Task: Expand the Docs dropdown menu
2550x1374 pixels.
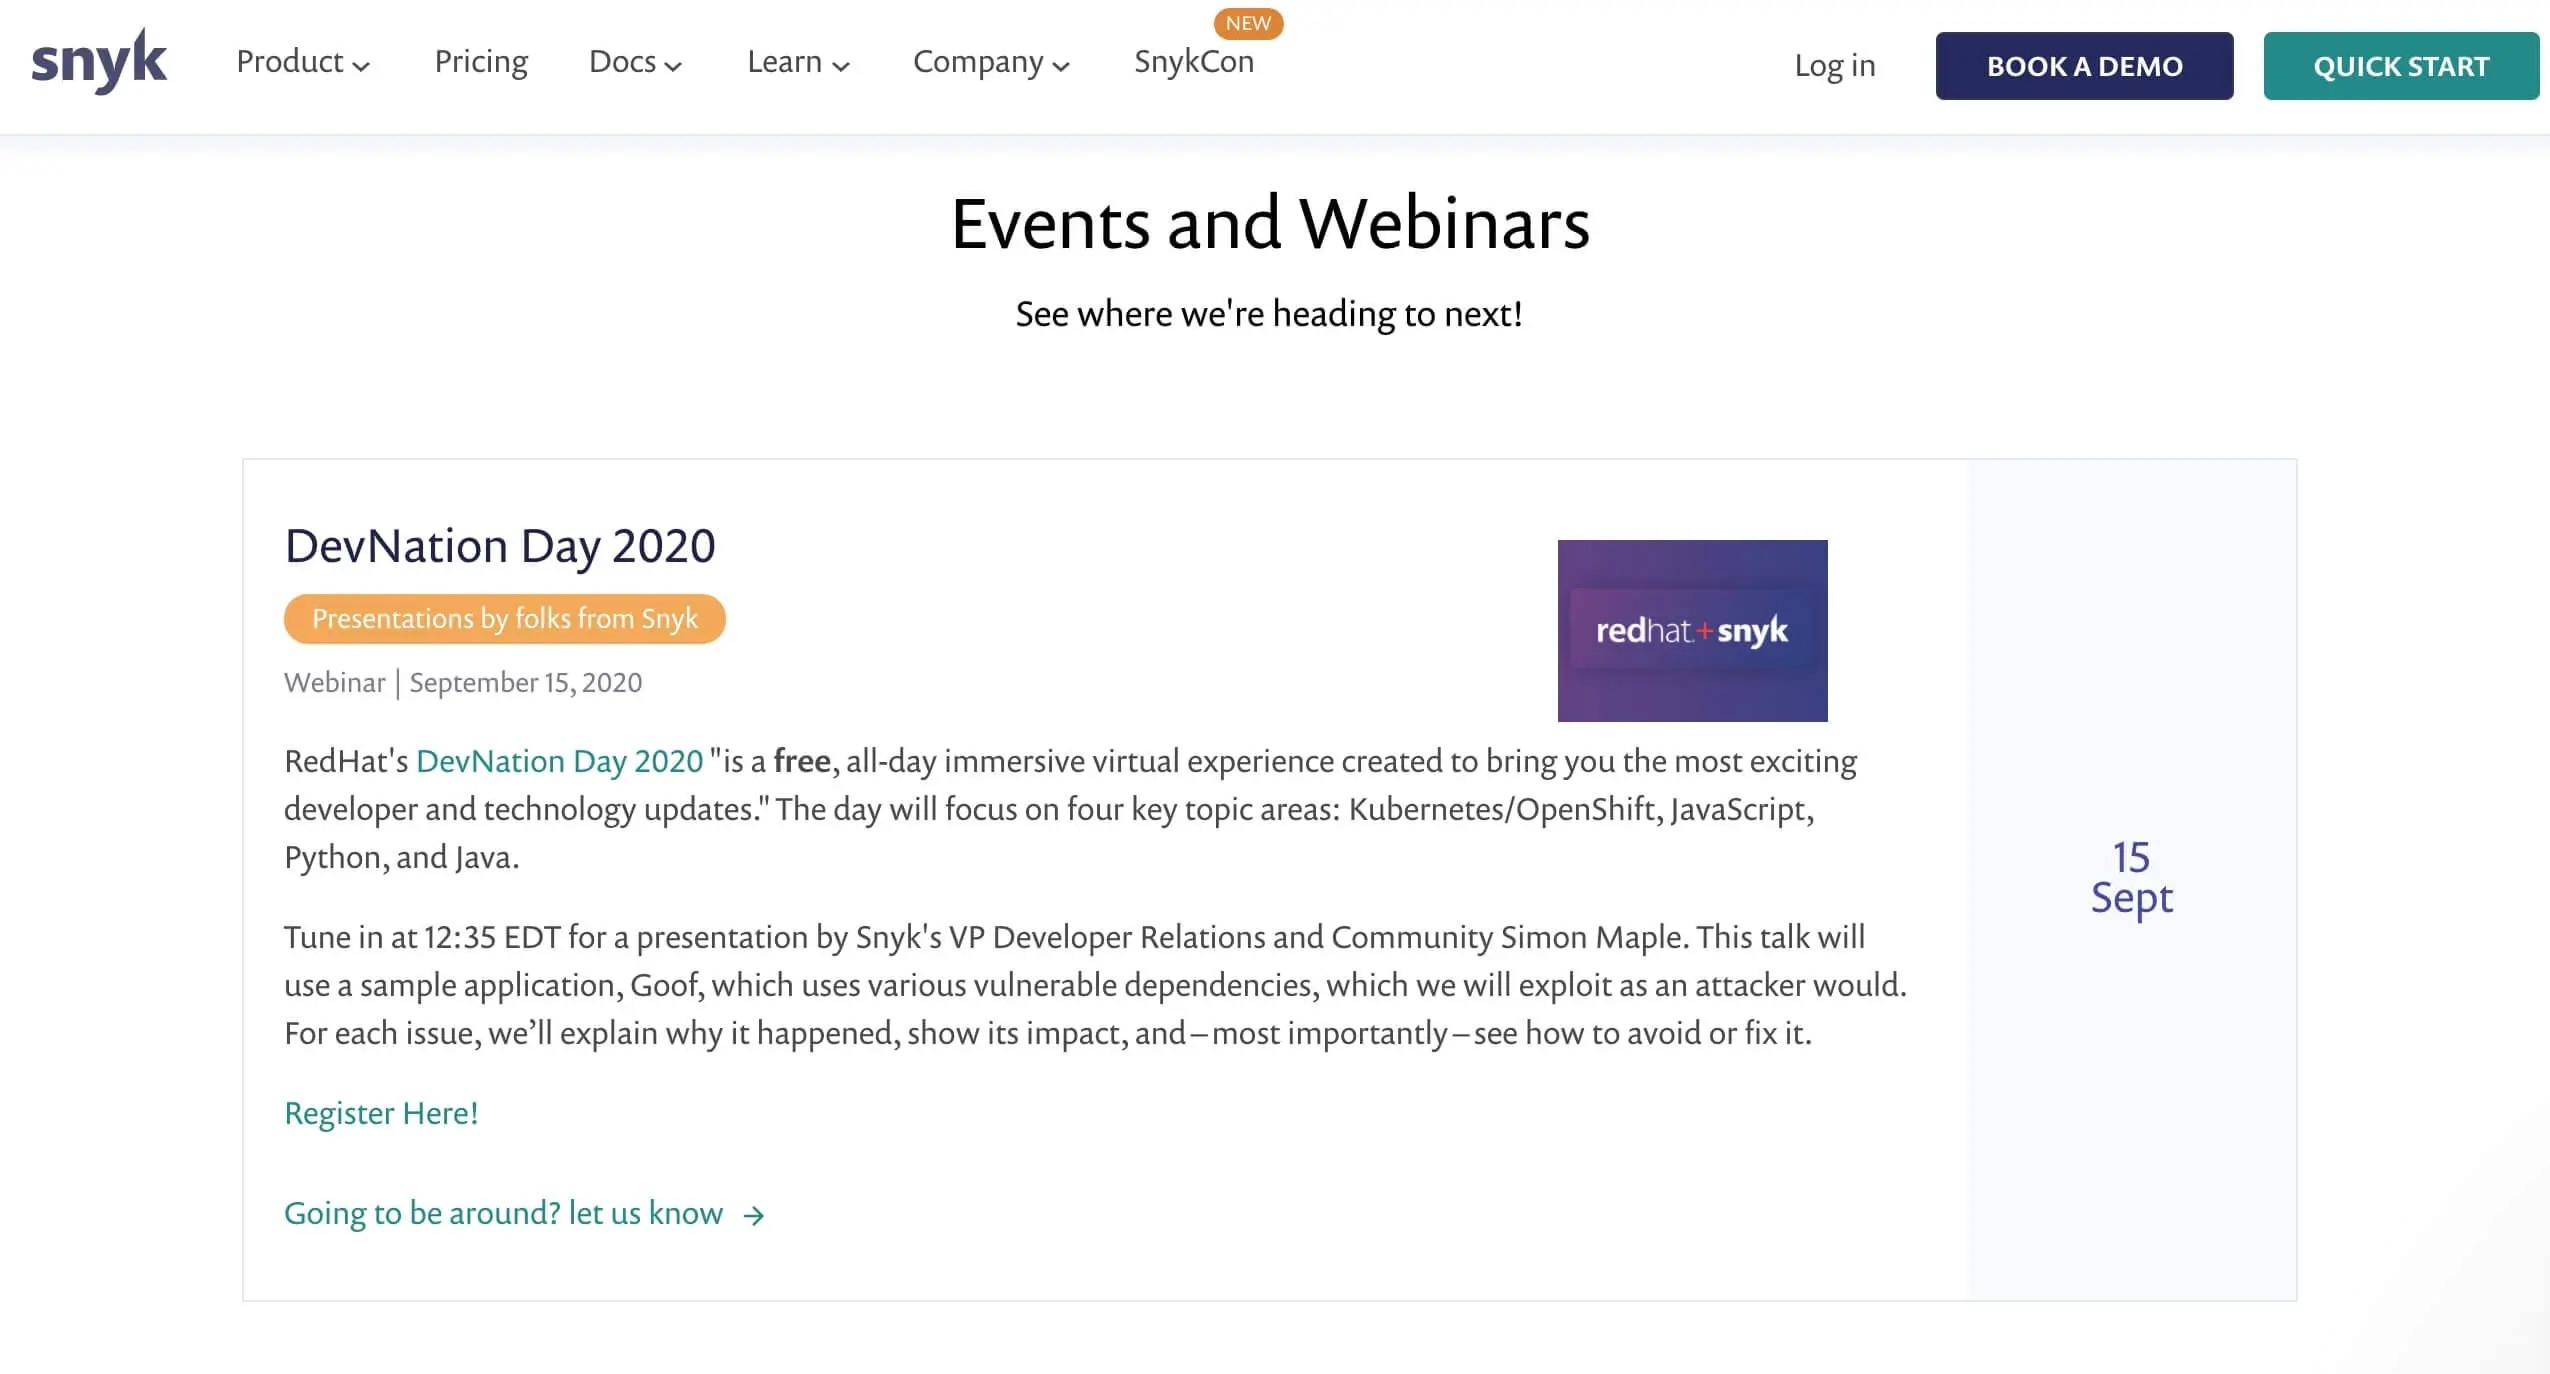Action: 635,62
